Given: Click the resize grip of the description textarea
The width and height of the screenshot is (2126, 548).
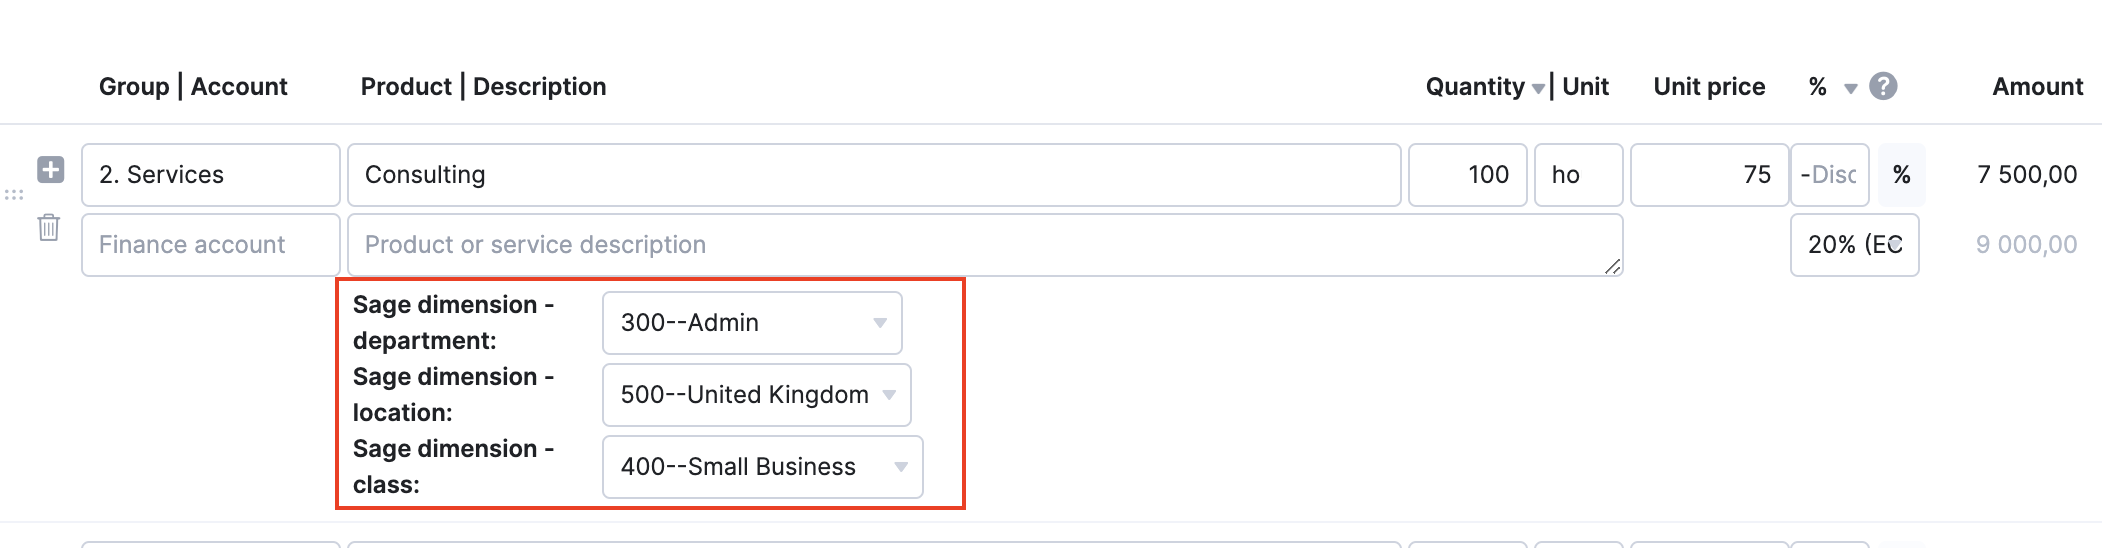Looking at the screenshot, I should (x=1612, y=266).
